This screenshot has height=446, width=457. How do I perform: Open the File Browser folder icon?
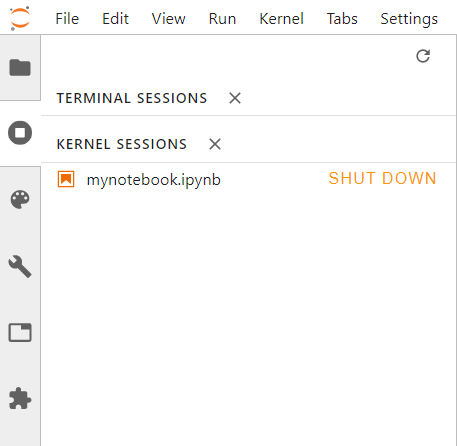(20, 68)
